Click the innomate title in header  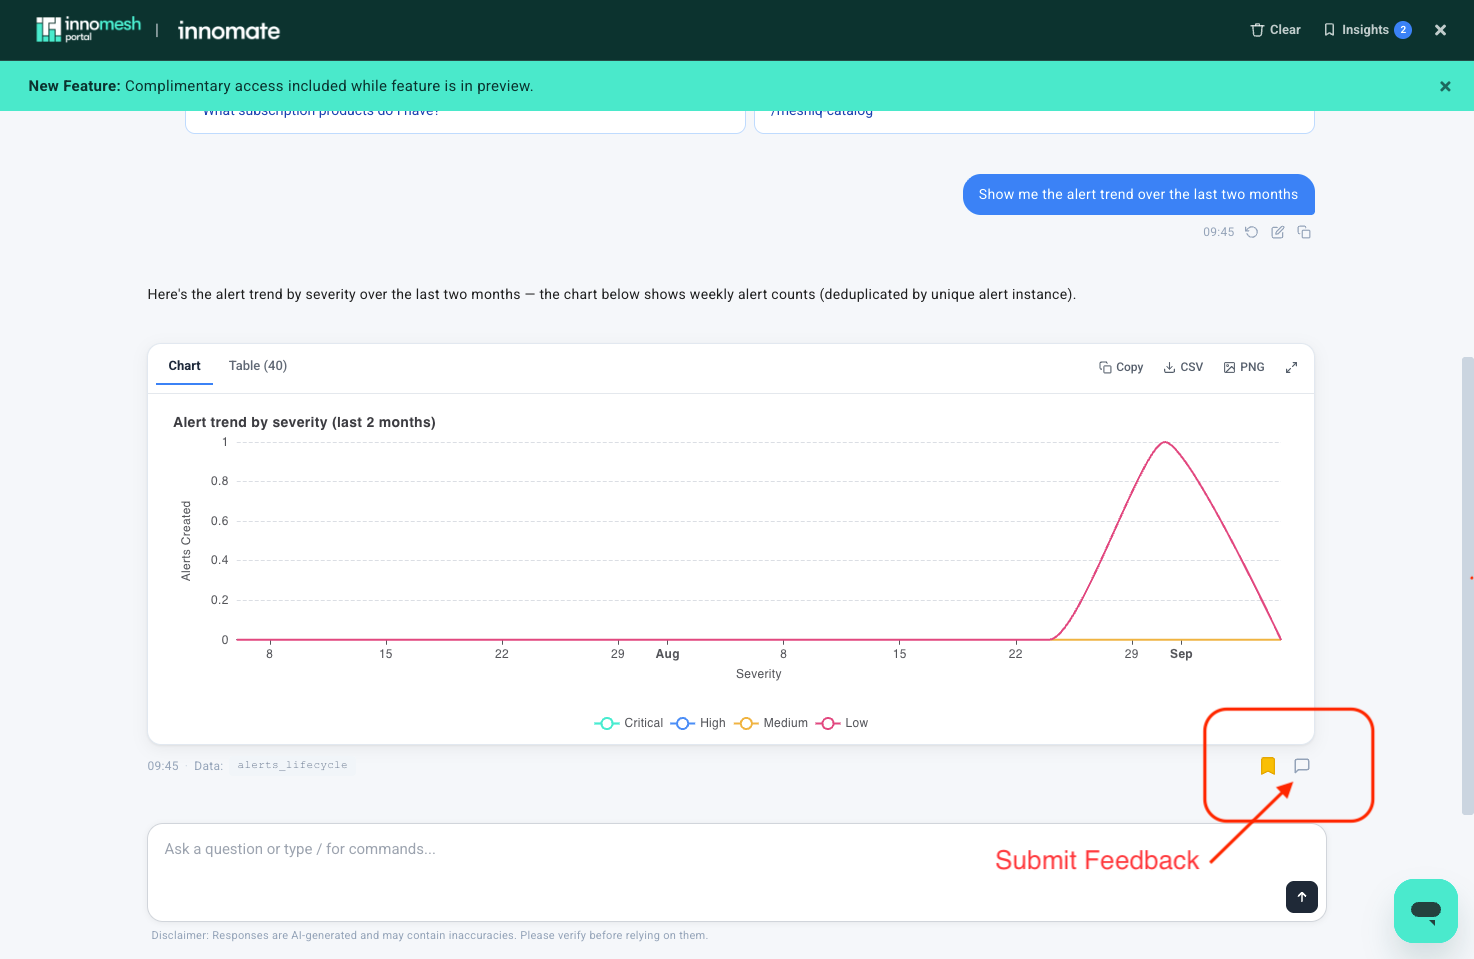(229, 31)
